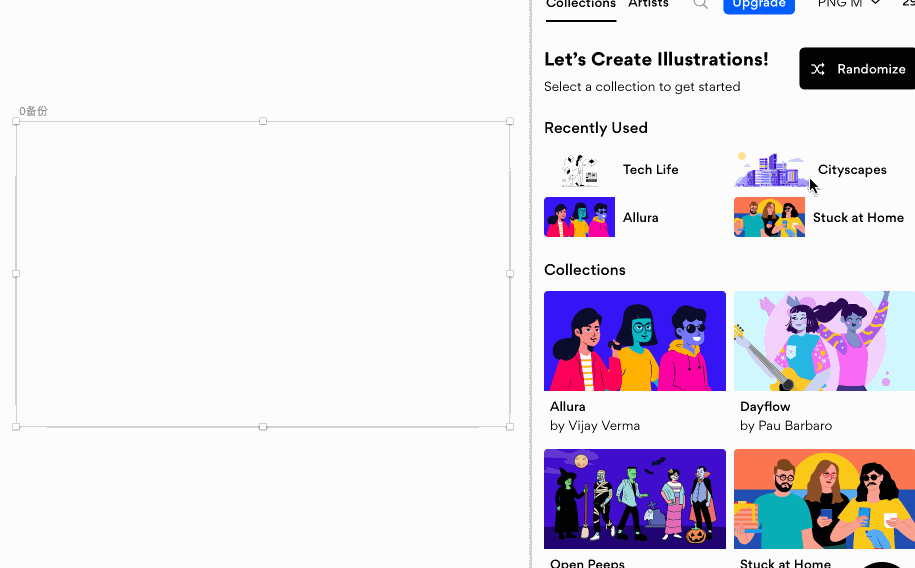The width and height of the screenshot is (915, 568).
Task: Open the Dayflow collection card image
Action: [824, 341]
